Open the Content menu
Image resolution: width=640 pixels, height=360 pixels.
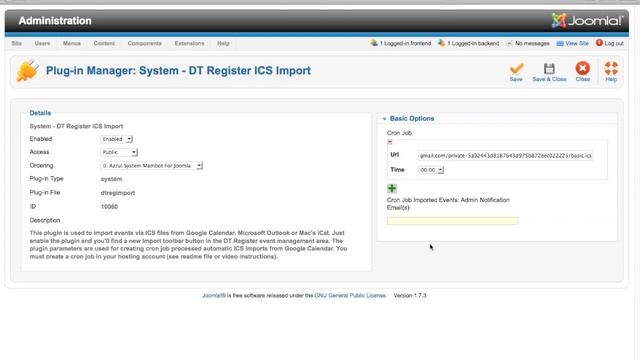pos(104,43)
